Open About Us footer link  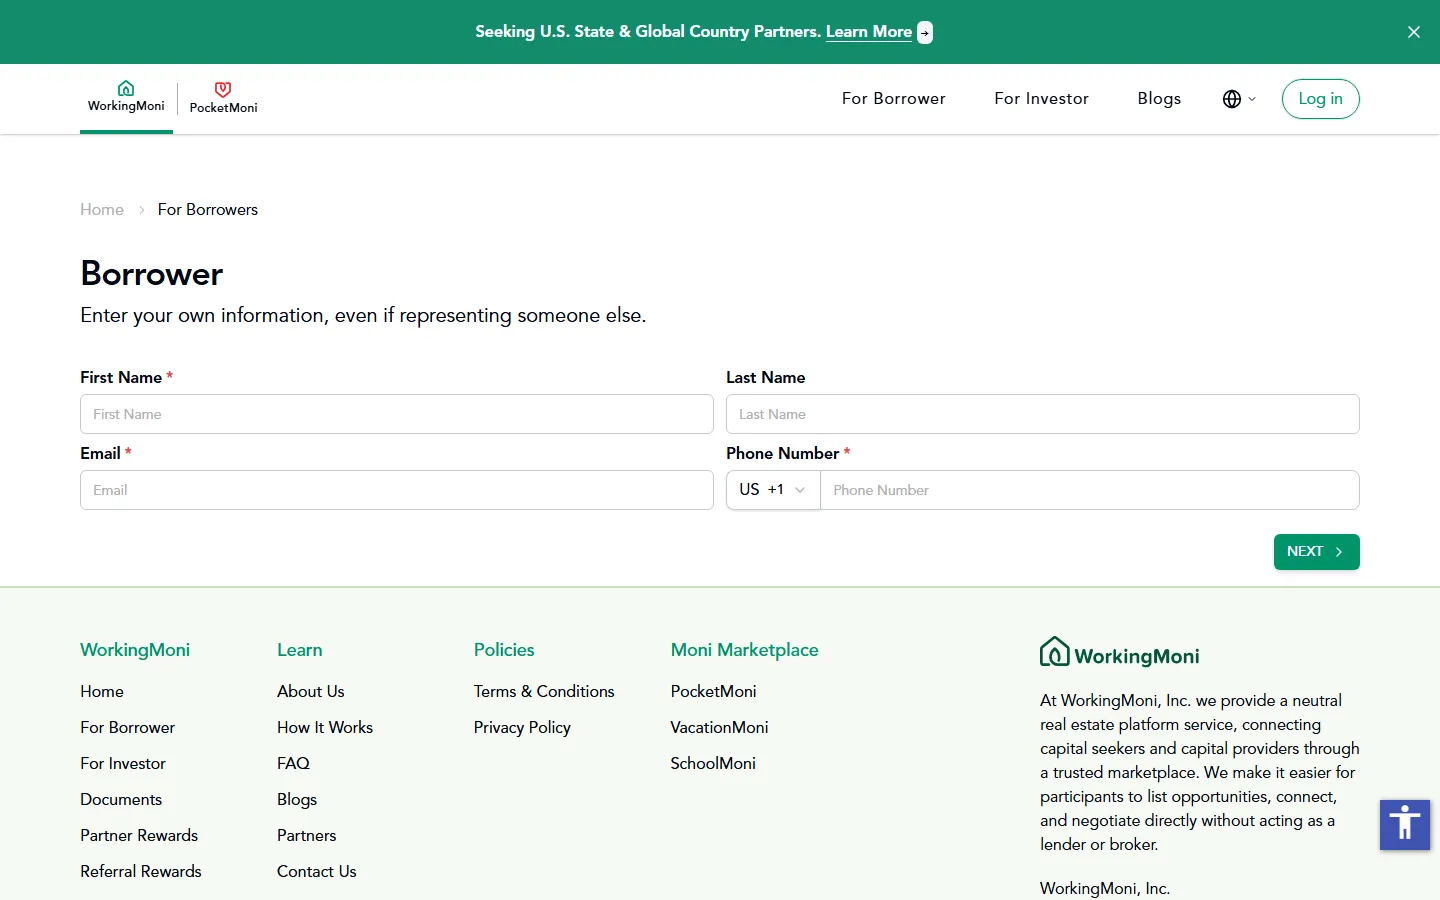coord(310,691)
